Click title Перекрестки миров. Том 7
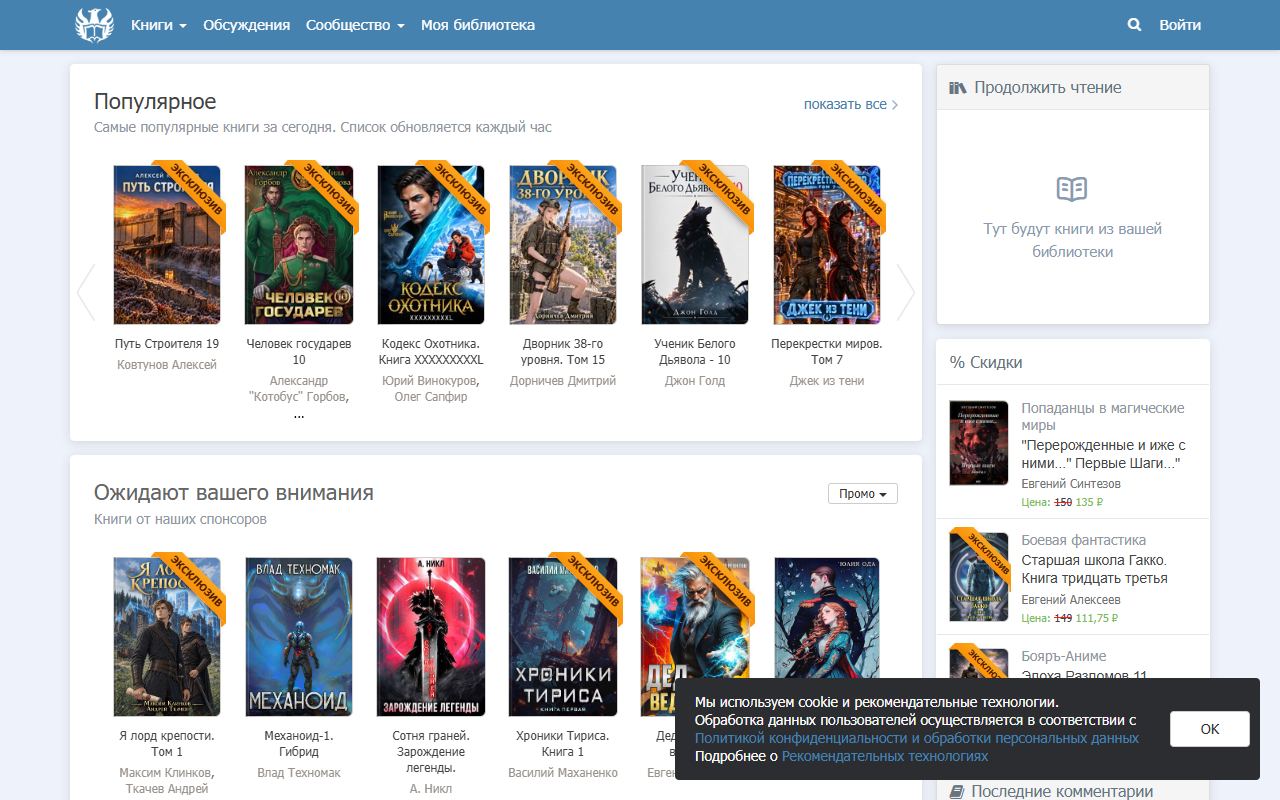The width and height of the screenshot is (1280, 800). (827, 351)
